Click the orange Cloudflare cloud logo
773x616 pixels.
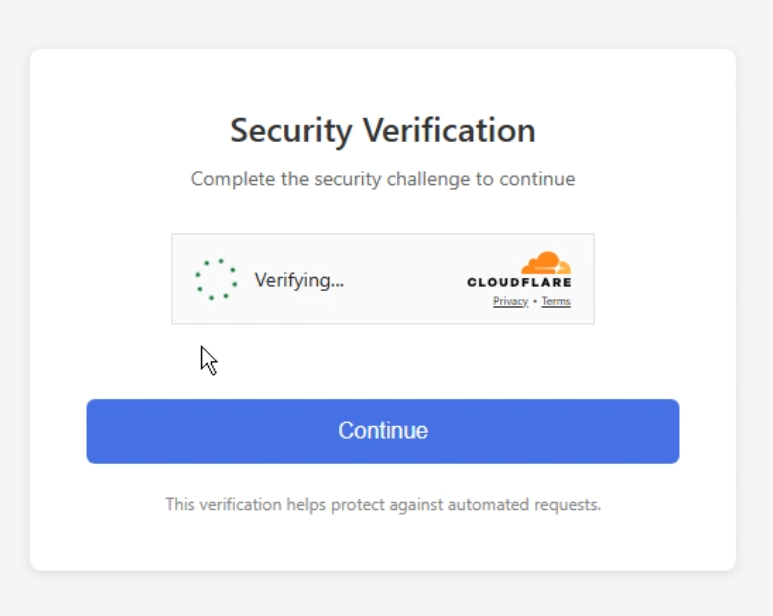545,263
